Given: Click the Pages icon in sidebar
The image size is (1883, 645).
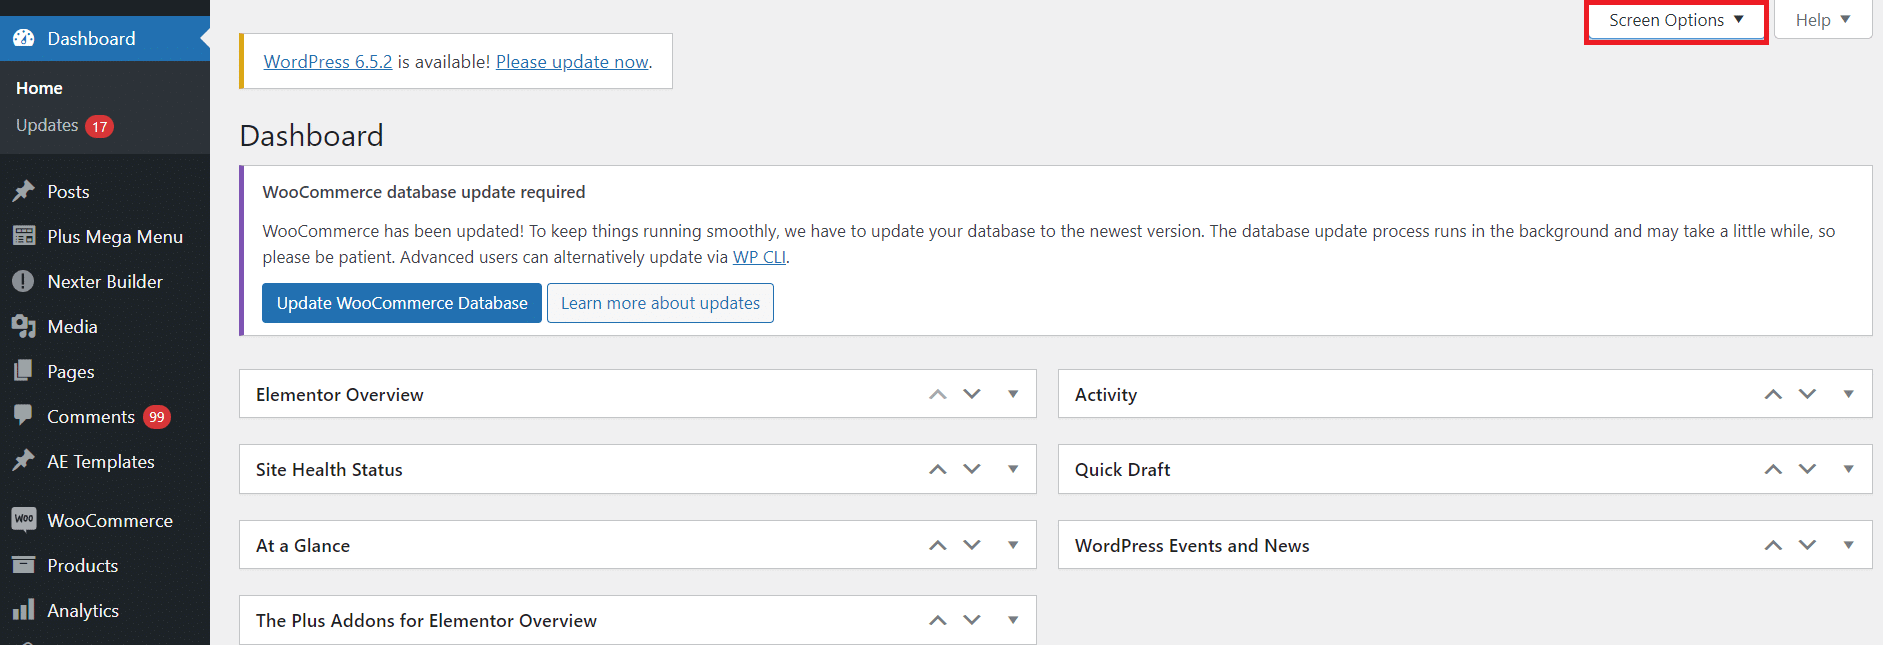Looking at the screenshot, I should click(x=24, y=371).
